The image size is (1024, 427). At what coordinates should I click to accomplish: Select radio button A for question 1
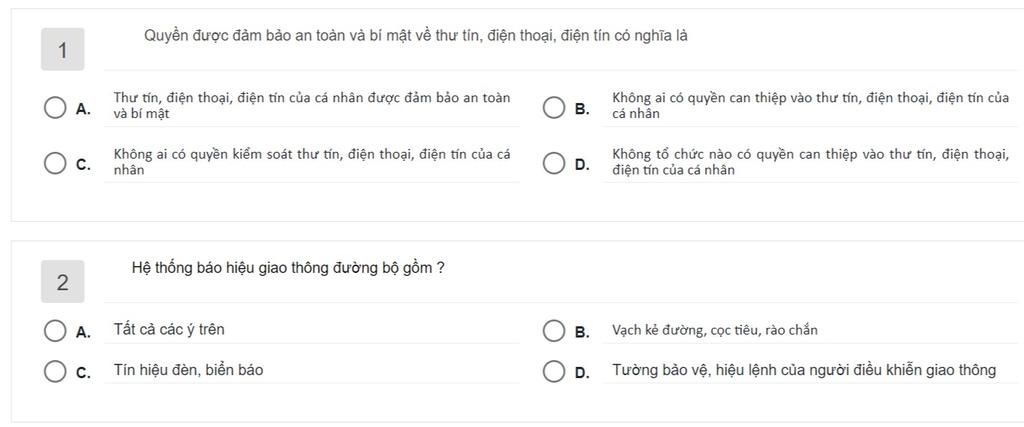point(55,107)
